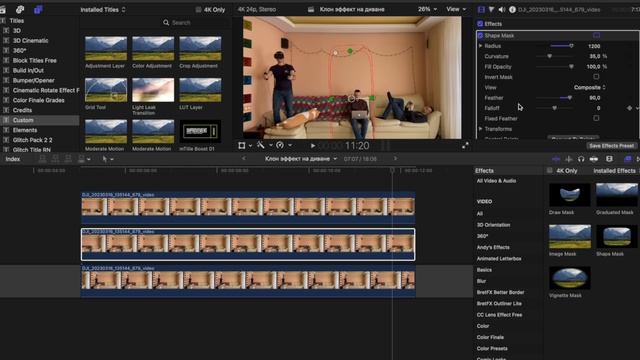Click the enhancements magic wand icon
The image size is (640, 360).
(260, 145)
